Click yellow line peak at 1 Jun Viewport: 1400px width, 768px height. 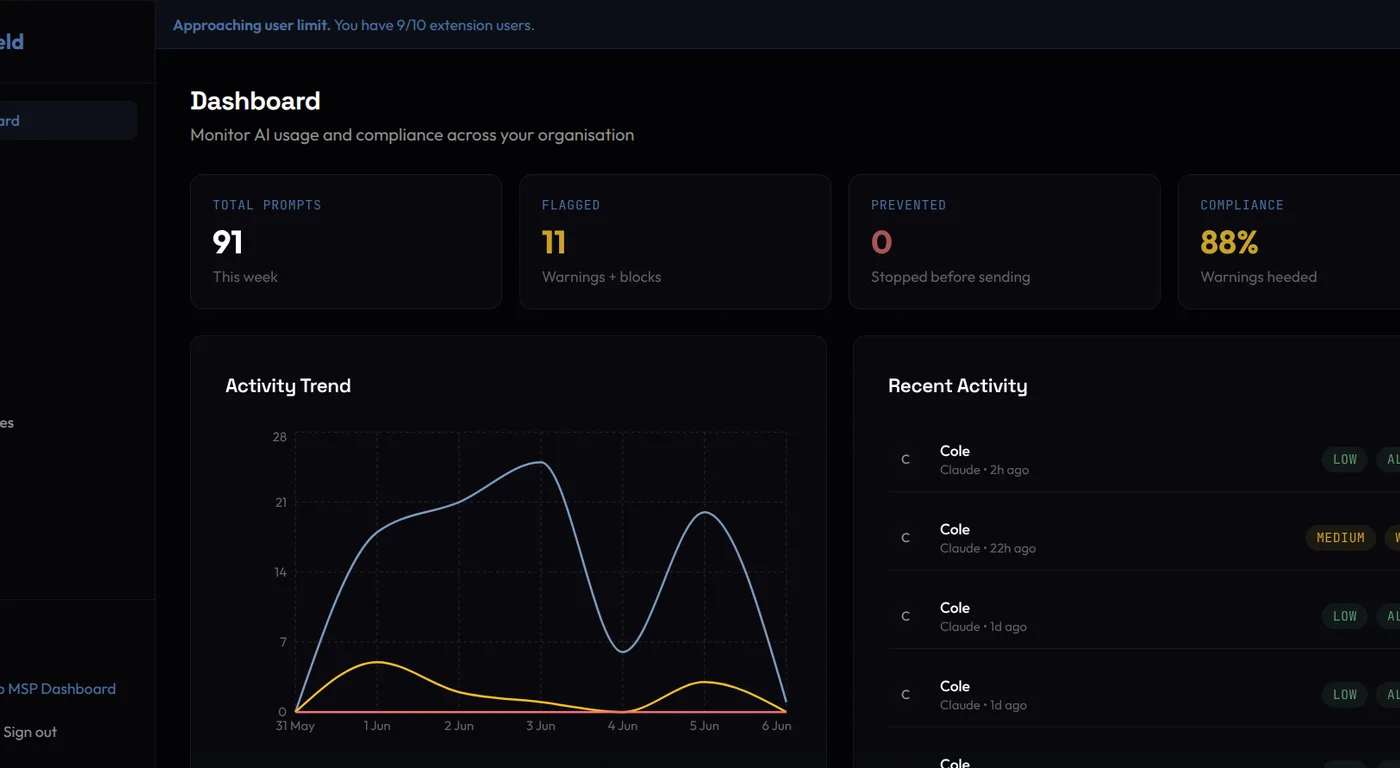(x=377, y=662)
